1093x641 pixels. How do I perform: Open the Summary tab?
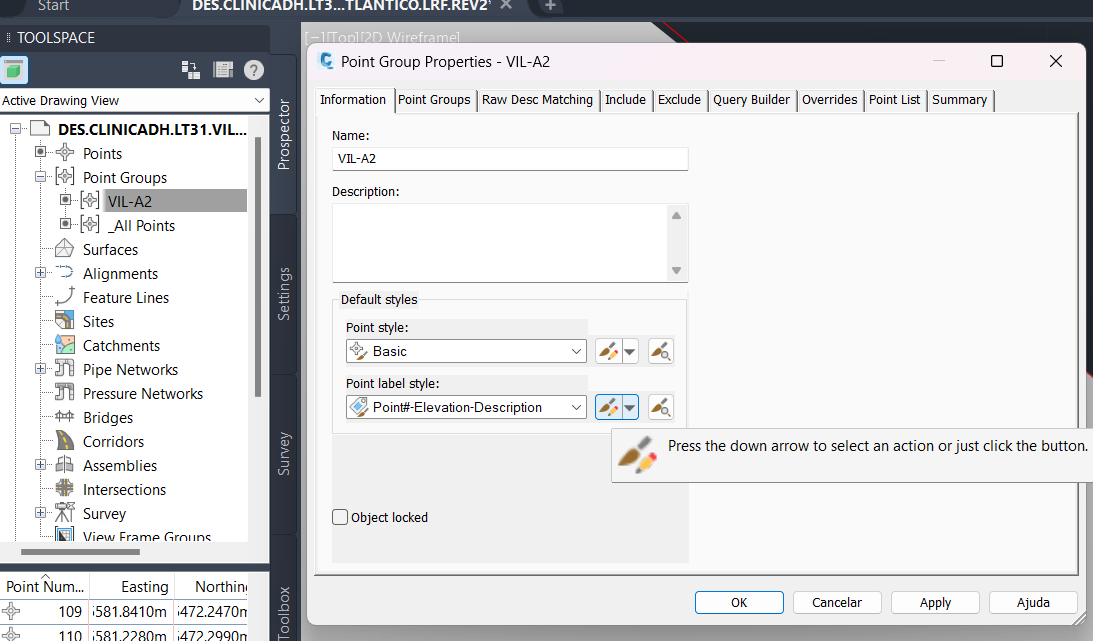959,100
